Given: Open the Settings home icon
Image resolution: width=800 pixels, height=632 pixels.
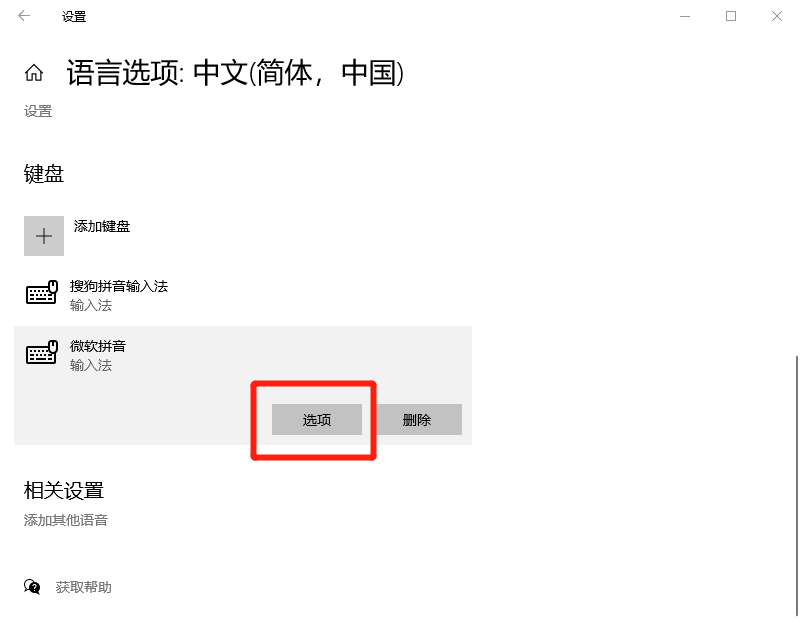Looking at the screenshot, I should pyautogui.click(x=34, y=72).
